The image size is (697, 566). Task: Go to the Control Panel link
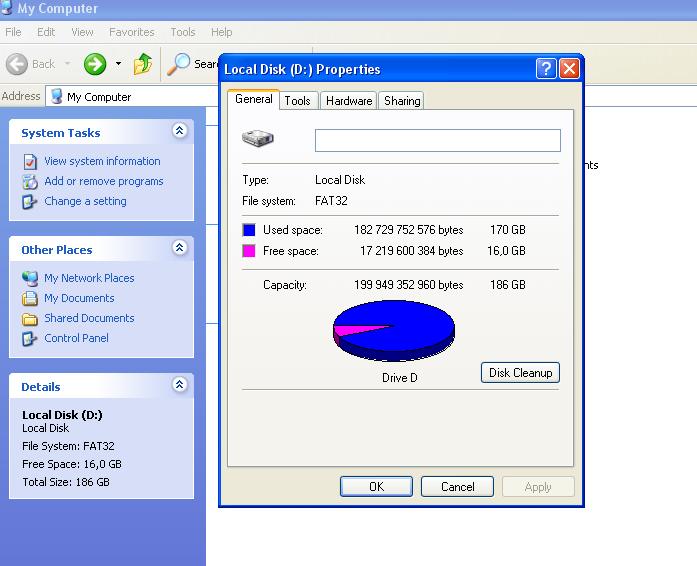76,338
